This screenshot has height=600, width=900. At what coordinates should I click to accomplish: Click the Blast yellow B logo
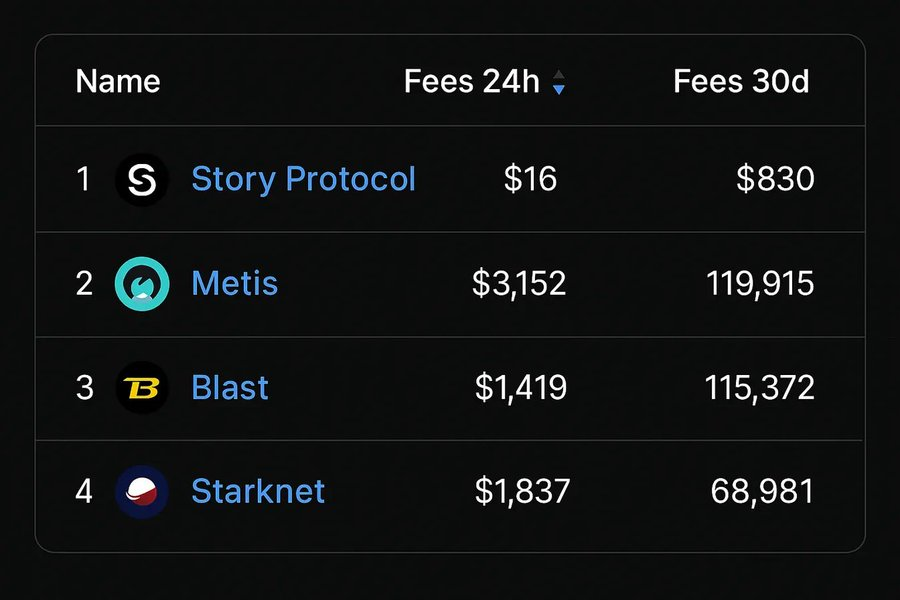[x=142, y=388]
